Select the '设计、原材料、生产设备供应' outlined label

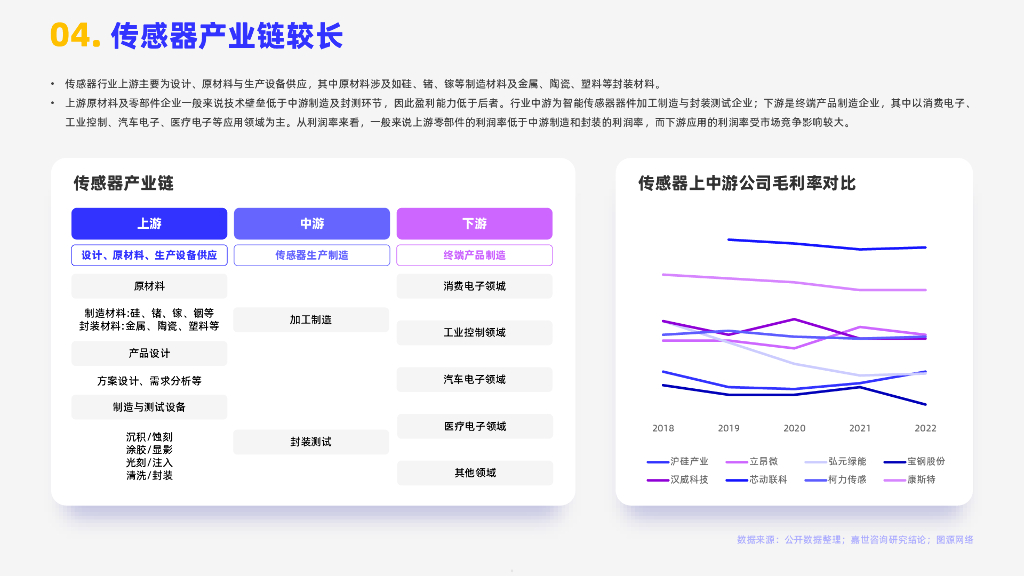coord(149,255)
